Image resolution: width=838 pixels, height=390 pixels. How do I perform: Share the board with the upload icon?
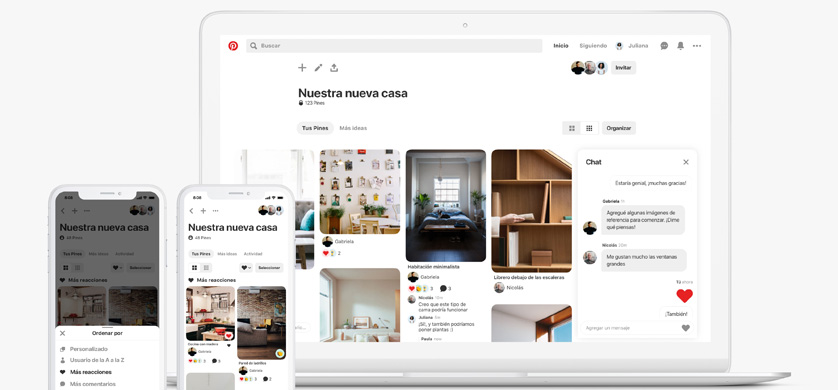[334, 68]
